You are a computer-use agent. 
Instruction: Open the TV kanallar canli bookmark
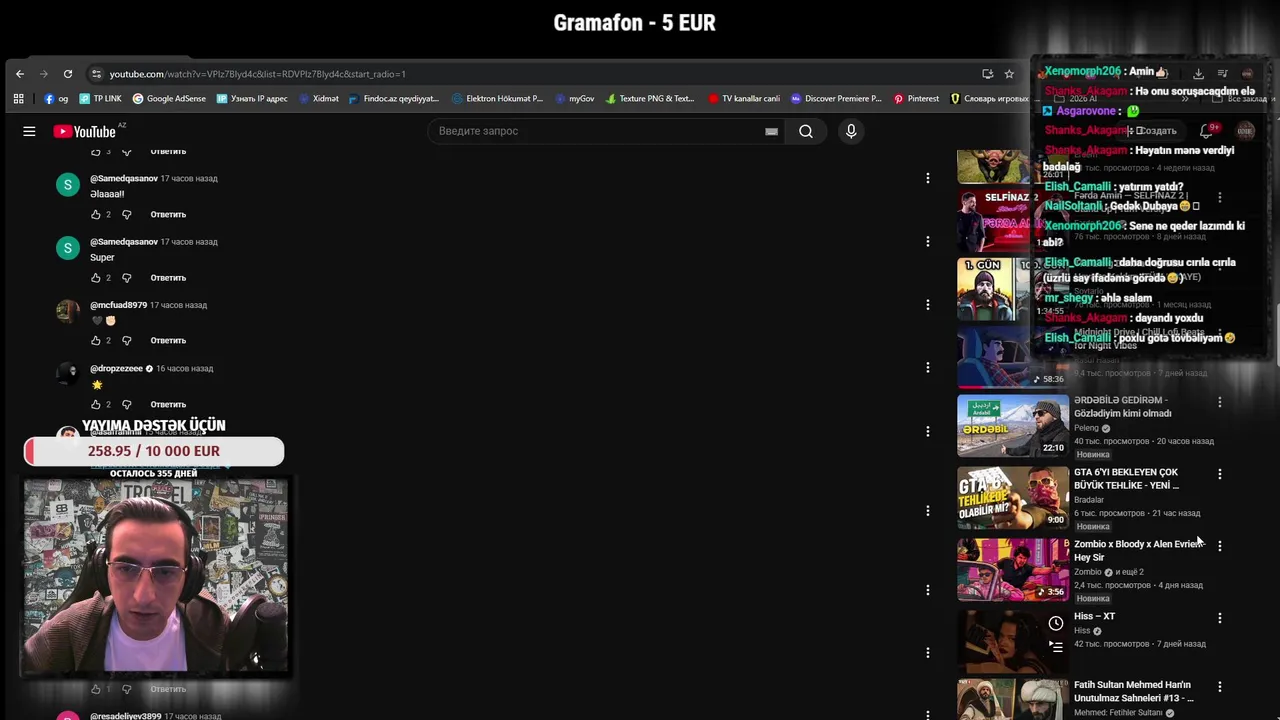click(x=743, y=99)
